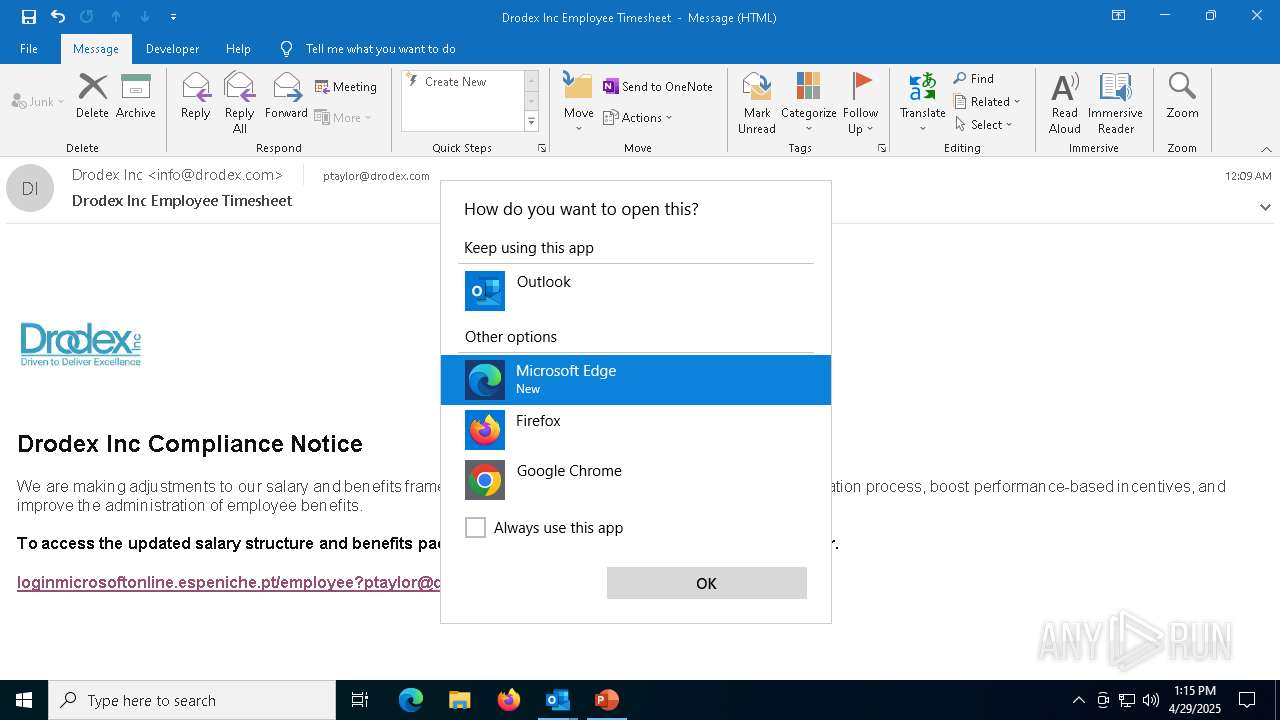Click the Undo arrow in quick access toolbar
This screenshot has height=720, width=1280.
(58, 16)
